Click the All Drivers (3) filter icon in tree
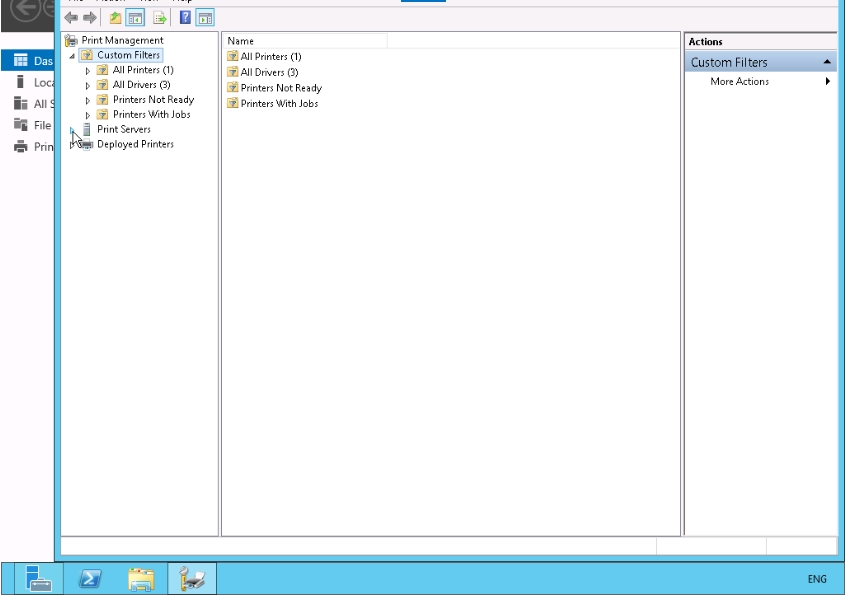 (x=102, y=85)
